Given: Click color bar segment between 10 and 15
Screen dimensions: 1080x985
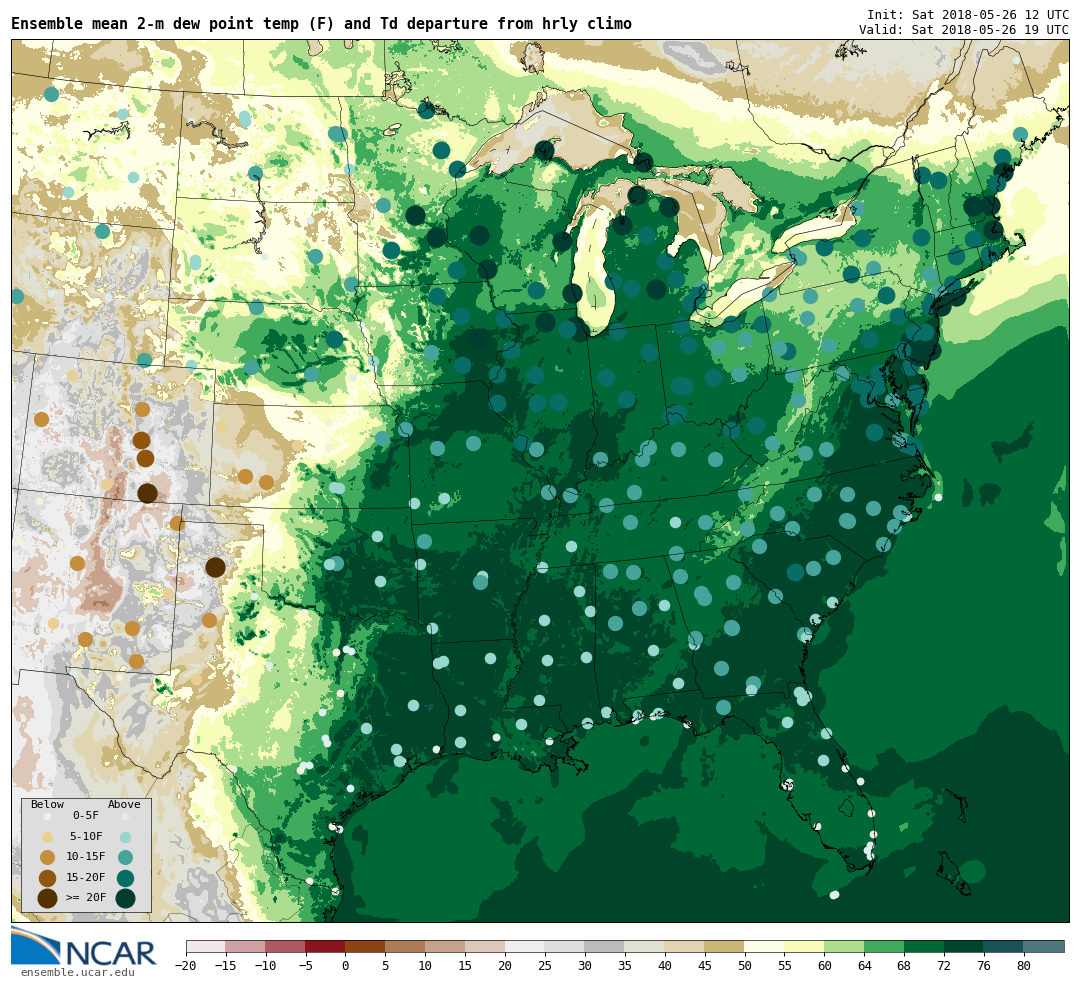Looking at the screenshot, I should [x=446, y=946].
